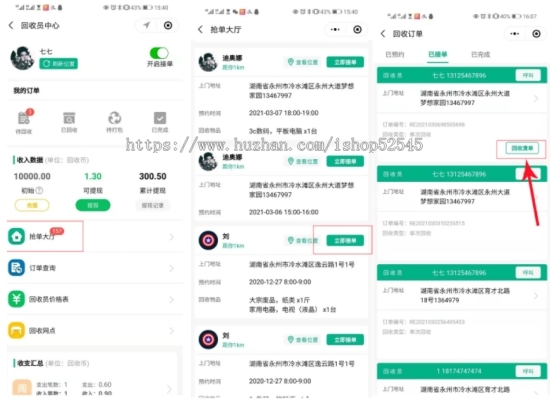Click the orange 周 icon in 收支汇总
Image resolution: width=550 pixels, height=402 pixels.
click(22, 388)
